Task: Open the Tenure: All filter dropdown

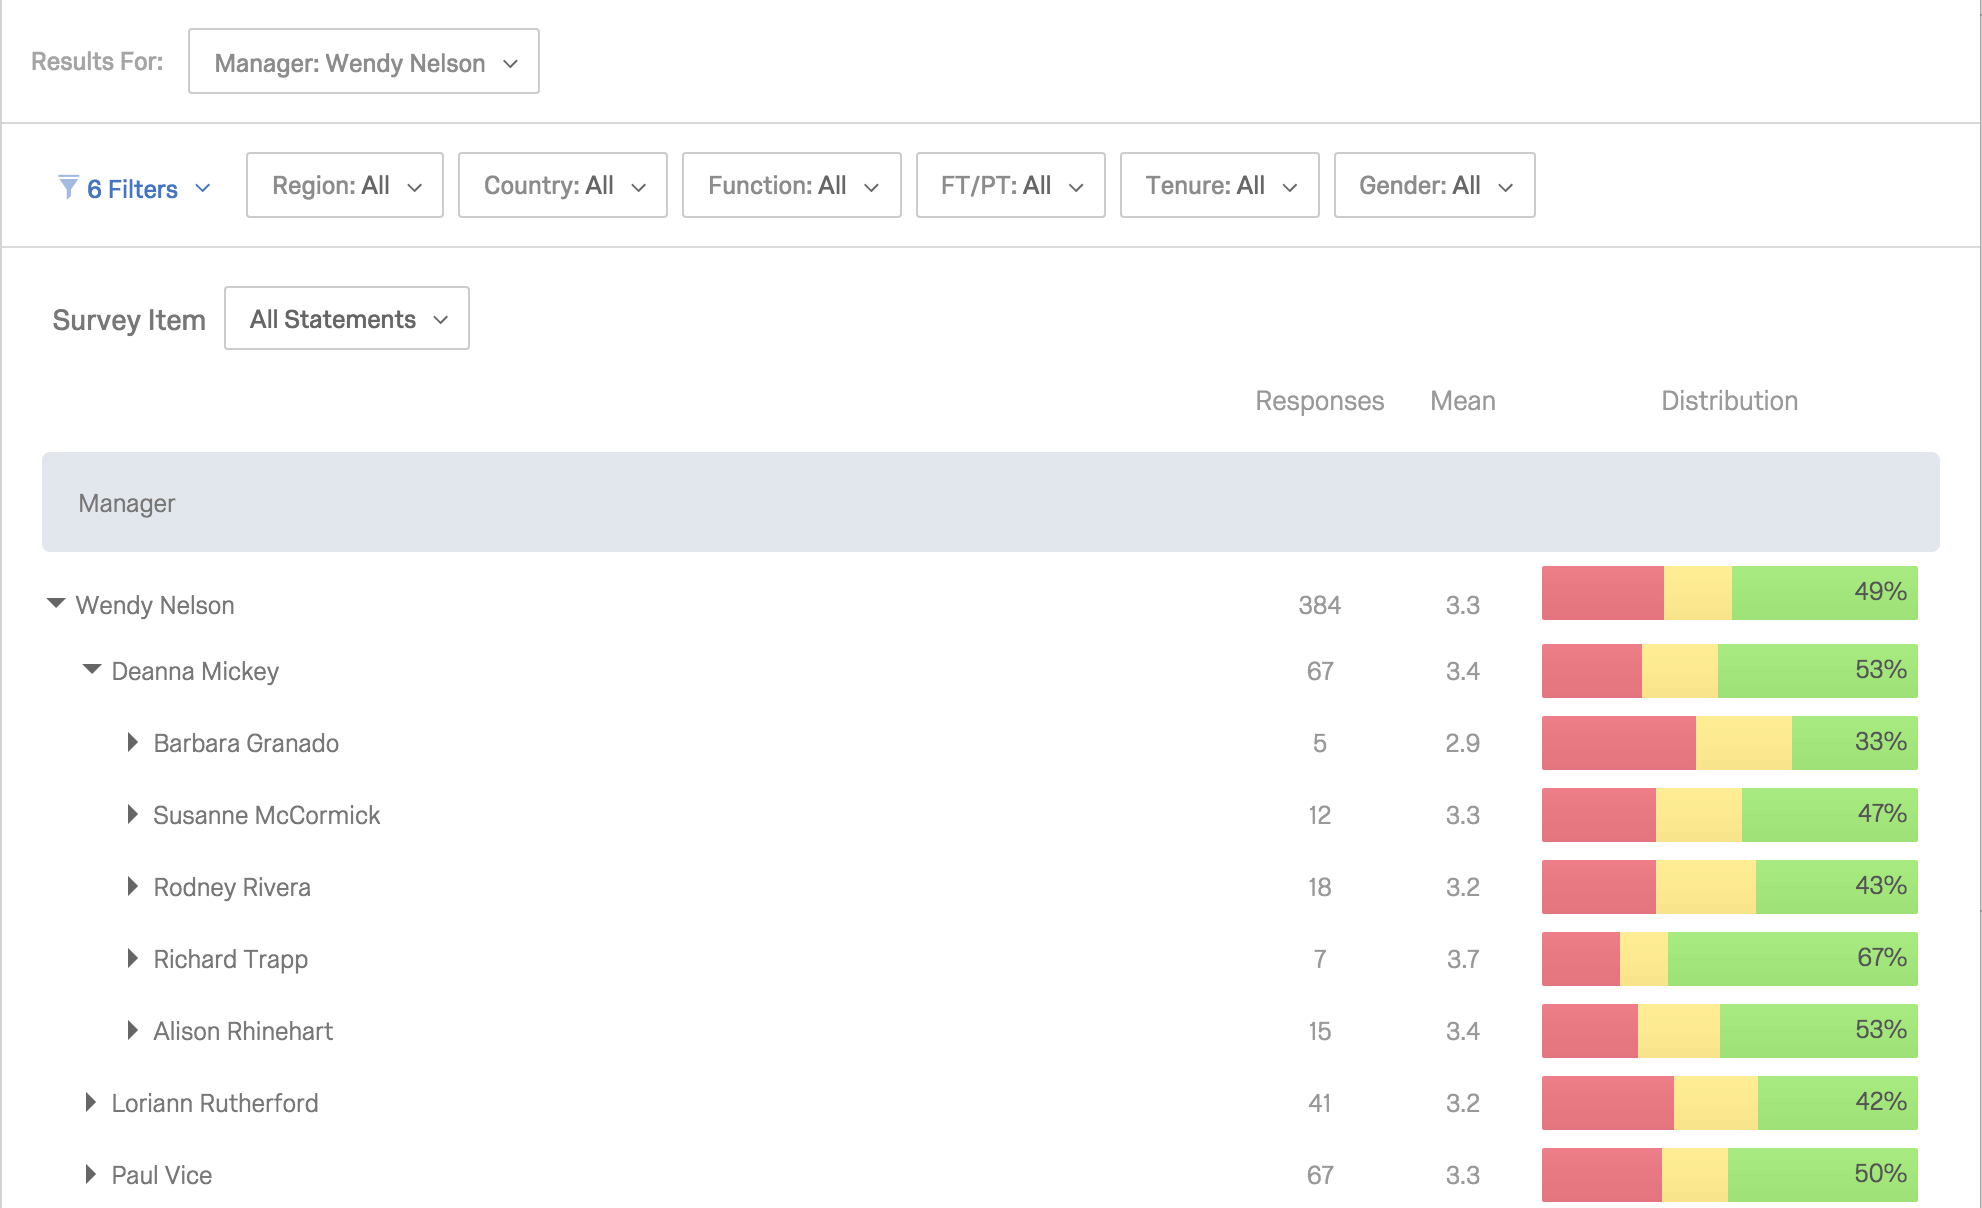Action: 1219,186
